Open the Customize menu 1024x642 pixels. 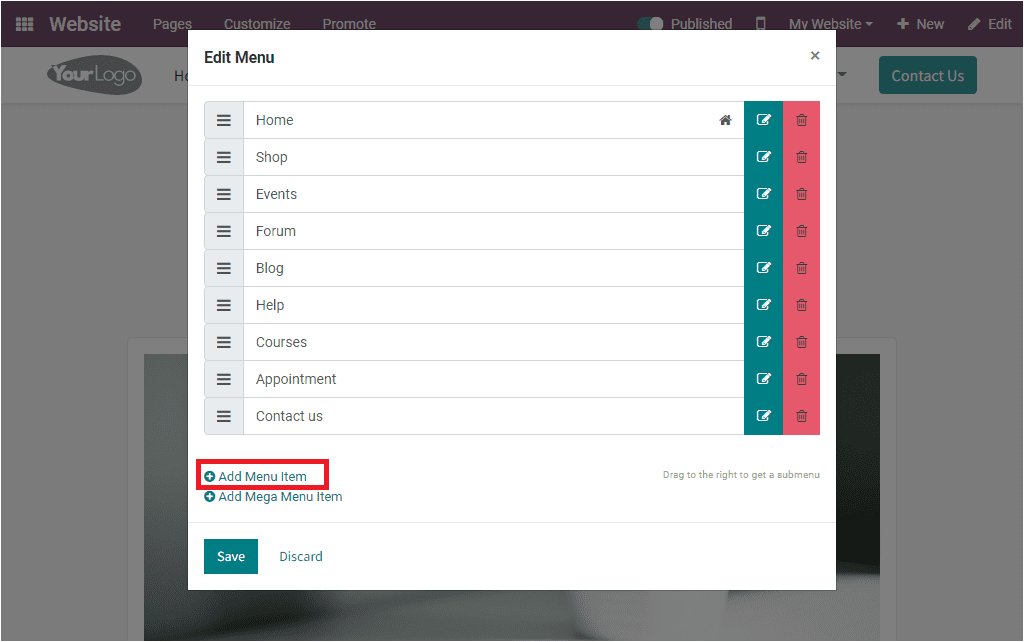257,23
